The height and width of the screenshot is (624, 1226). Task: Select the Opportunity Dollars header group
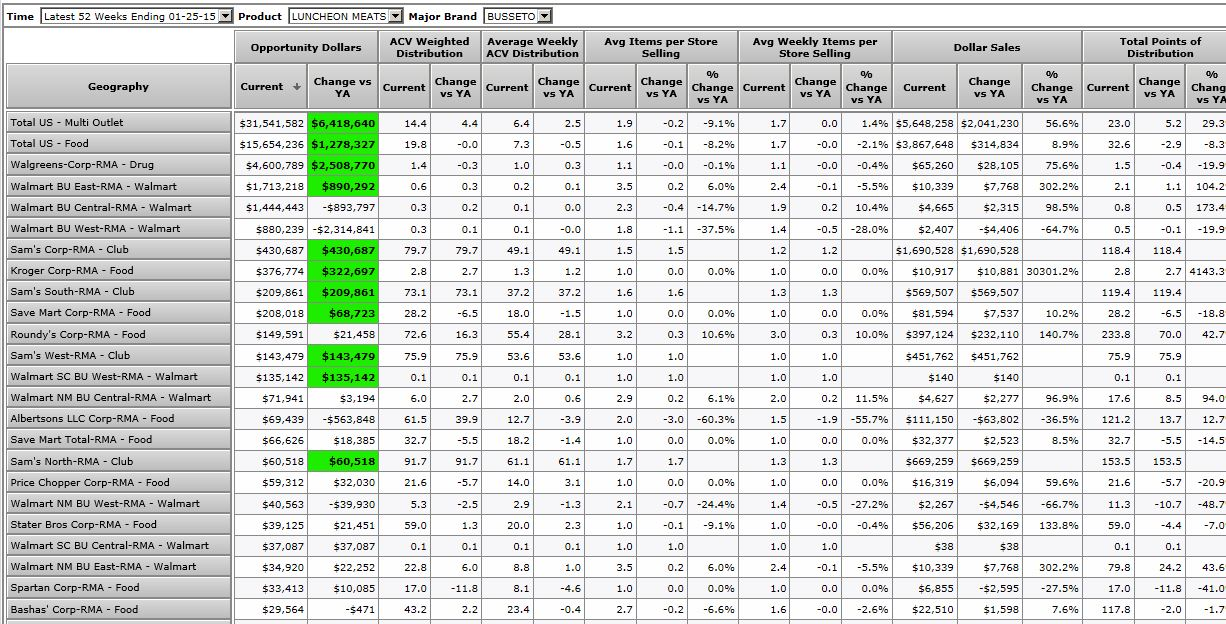[x=305, y=47]
